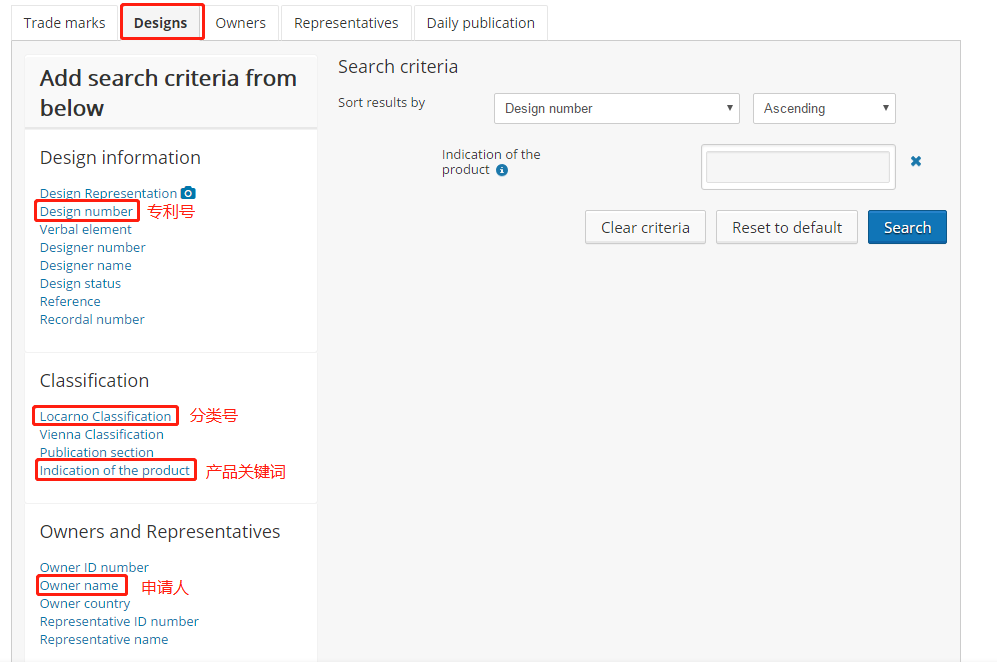The image size is (997, 662).
Task: Open the Design number sort dropdown
Action: pyautogui.click(x=616, y=109)
